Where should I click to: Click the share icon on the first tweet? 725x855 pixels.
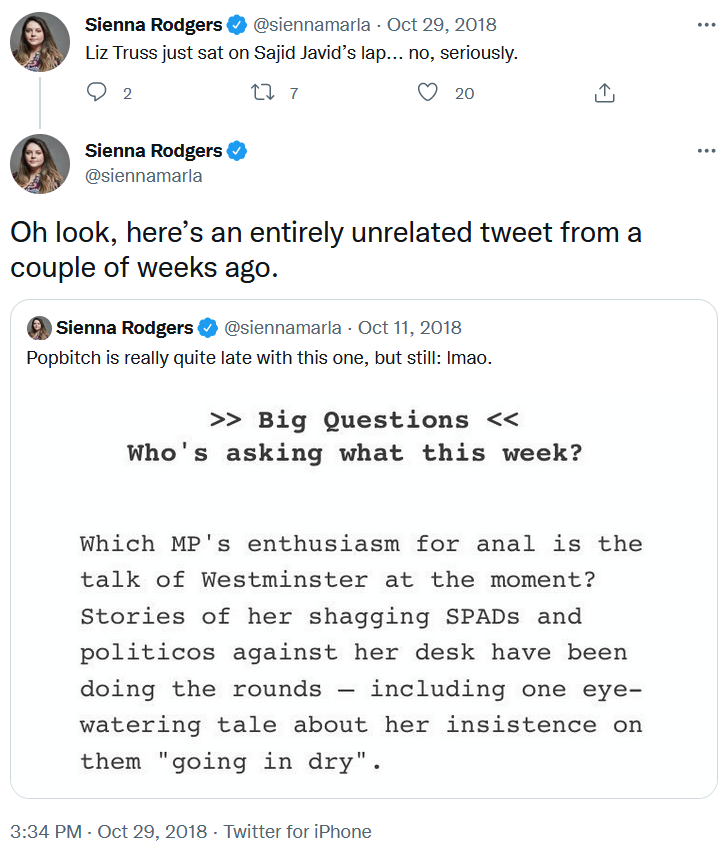tap(604, 93)
